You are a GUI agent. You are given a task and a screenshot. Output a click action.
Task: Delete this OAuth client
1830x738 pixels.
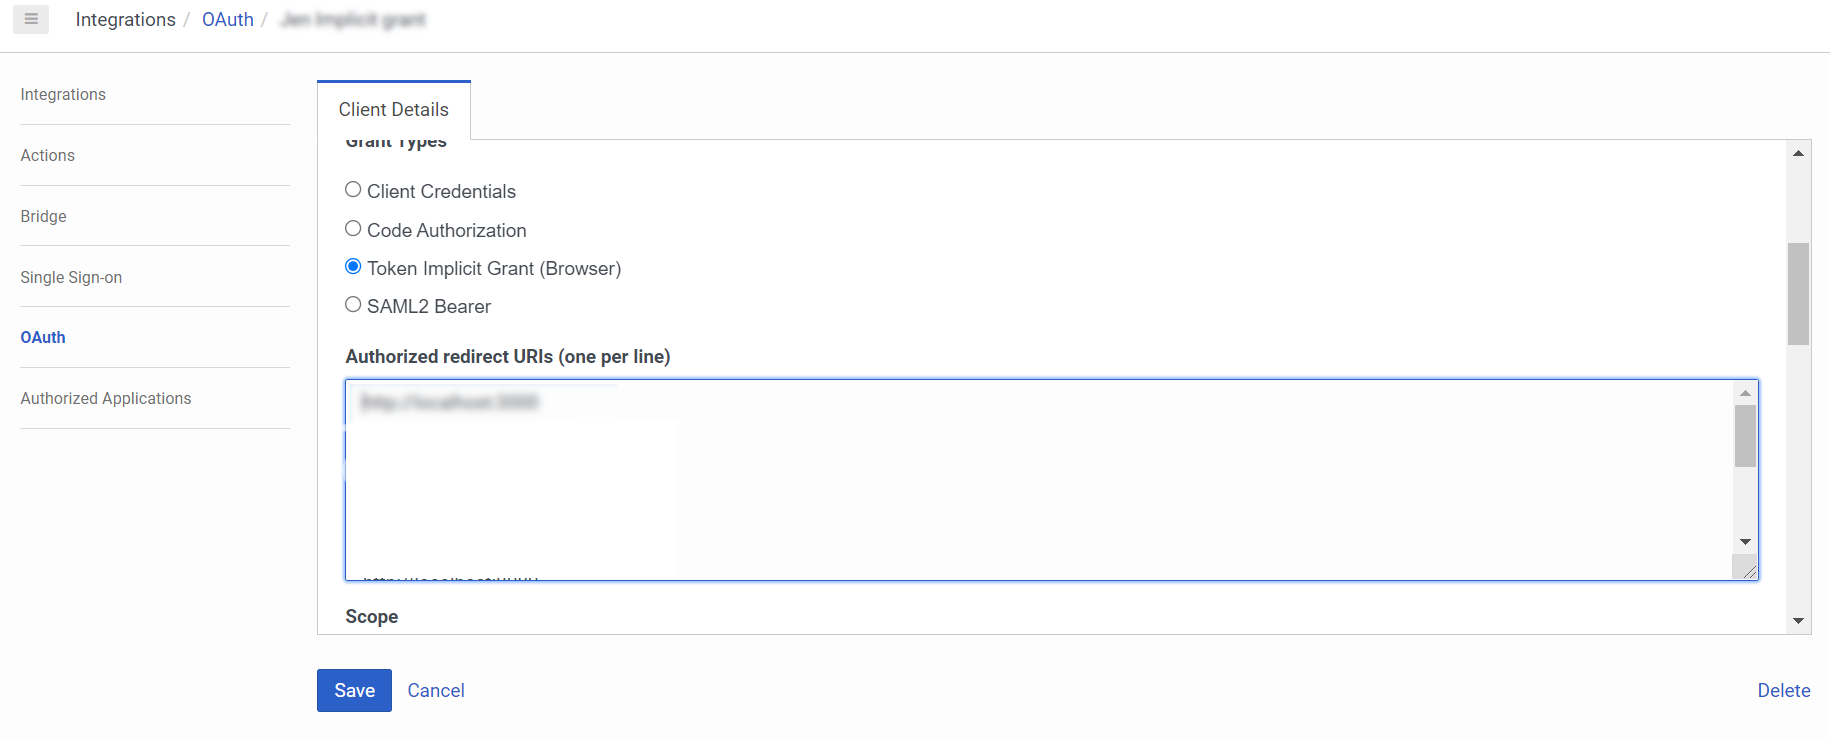click(x=1783, y=690)
